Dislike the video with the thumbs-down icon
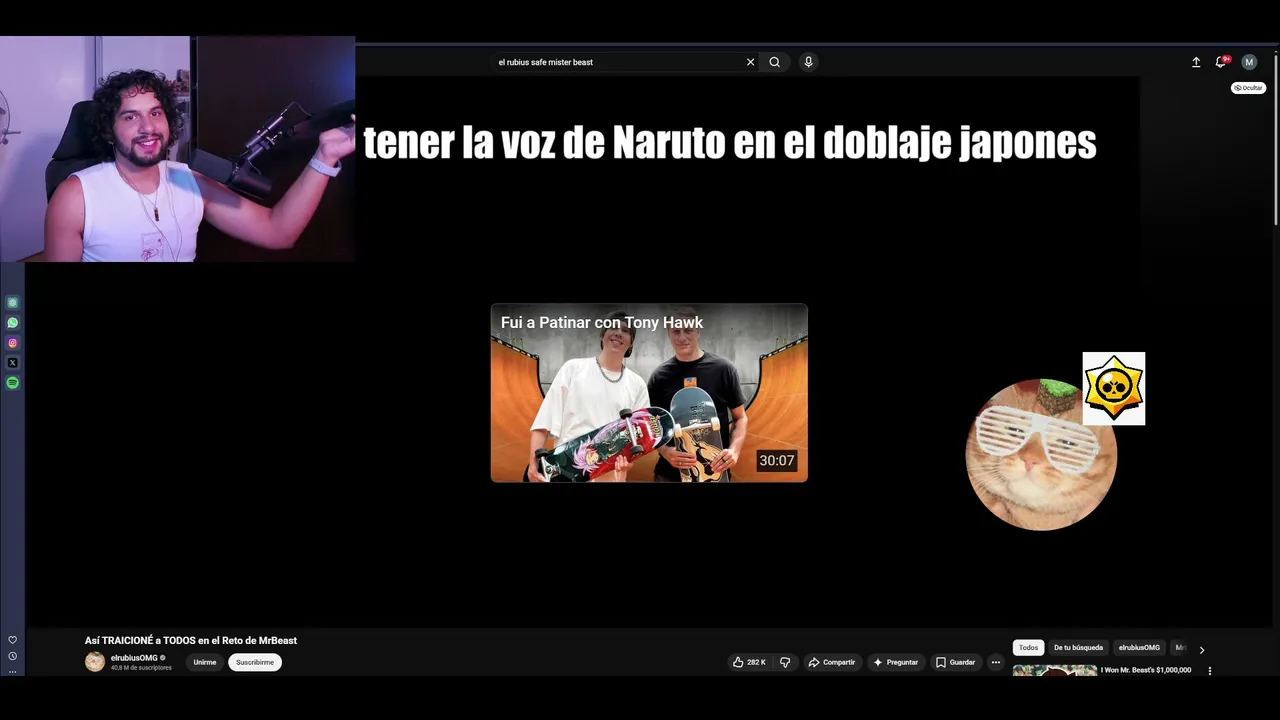 pos(785,662)
